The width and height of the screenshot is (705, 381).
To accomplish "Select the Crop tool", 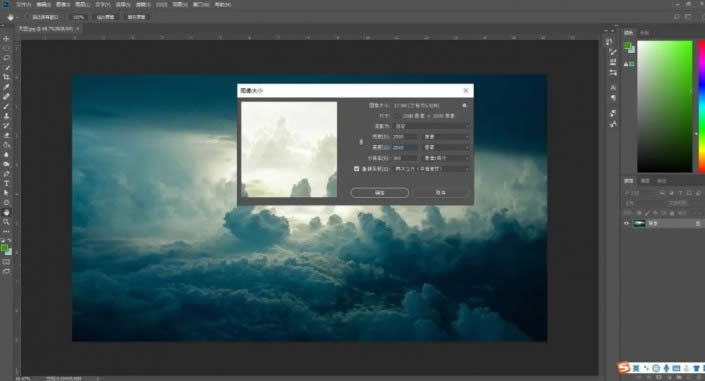I will 6,77.
